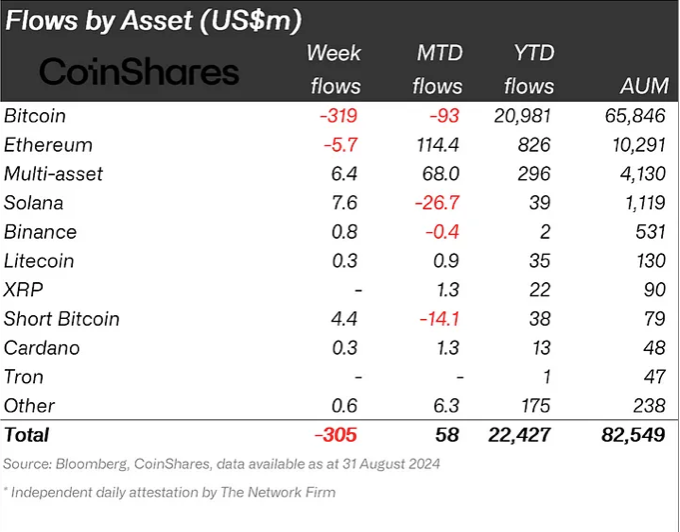Click the Total weekly flow value -305

click(x=335, y=435)
